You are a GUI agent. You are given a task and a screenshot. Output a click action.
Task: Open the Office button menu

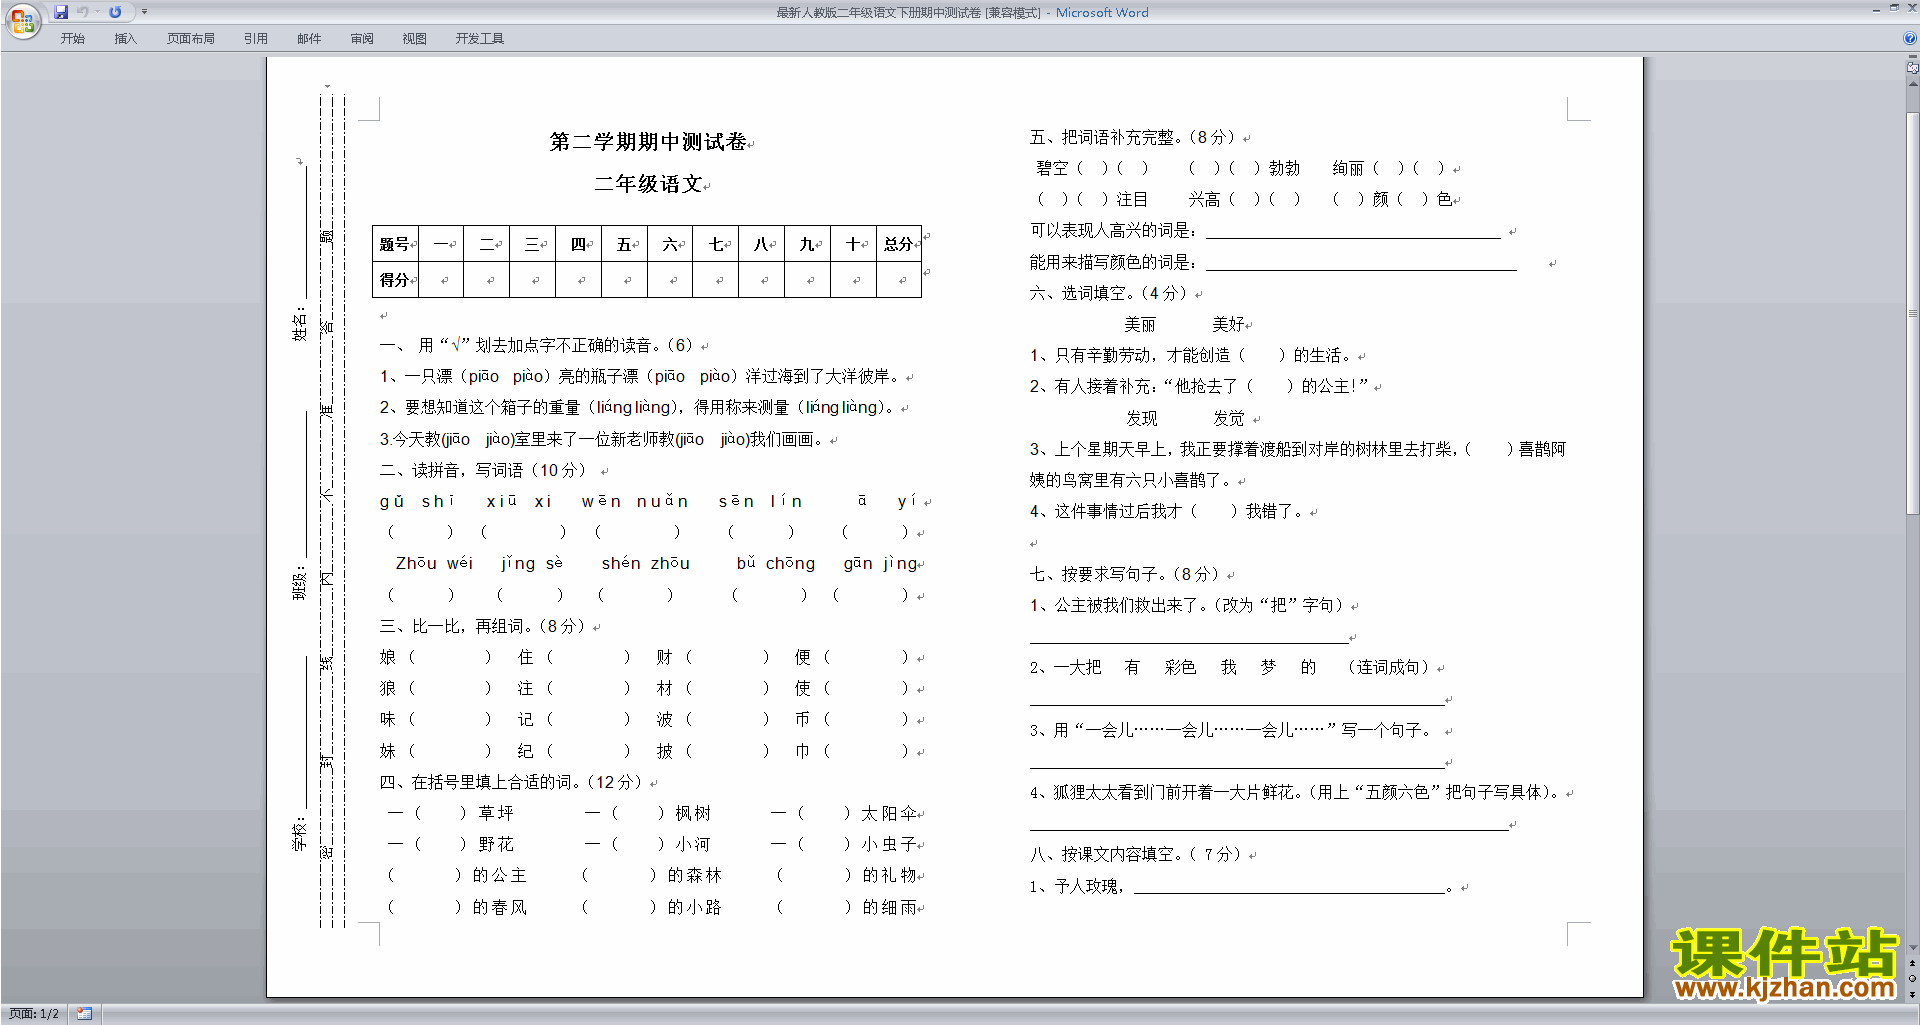pyautogui.click(x=22, y=21)
